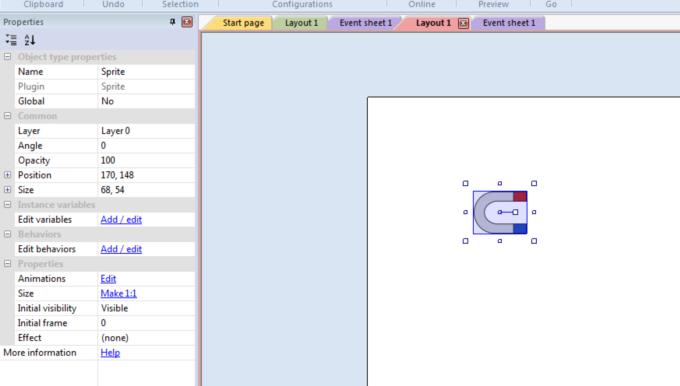Open the first Event sheet 1 tab

pos(365,23)
